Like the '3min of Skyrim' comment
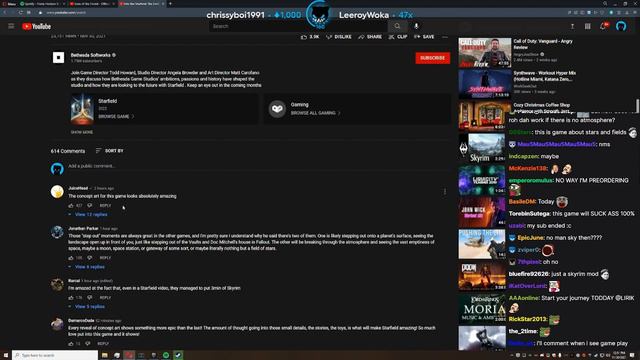Image resolution: width=640 pixels, height=360 pixels. tap(71, 298)
